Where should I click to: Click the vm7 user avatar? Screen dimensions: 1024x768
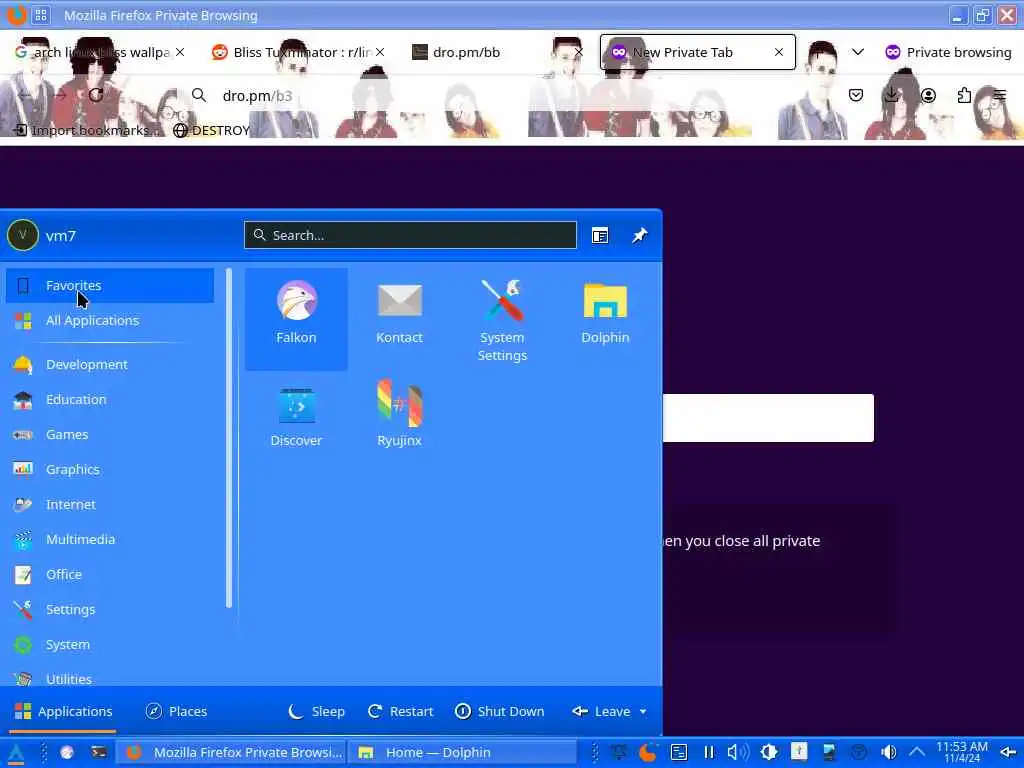[23, 235]
